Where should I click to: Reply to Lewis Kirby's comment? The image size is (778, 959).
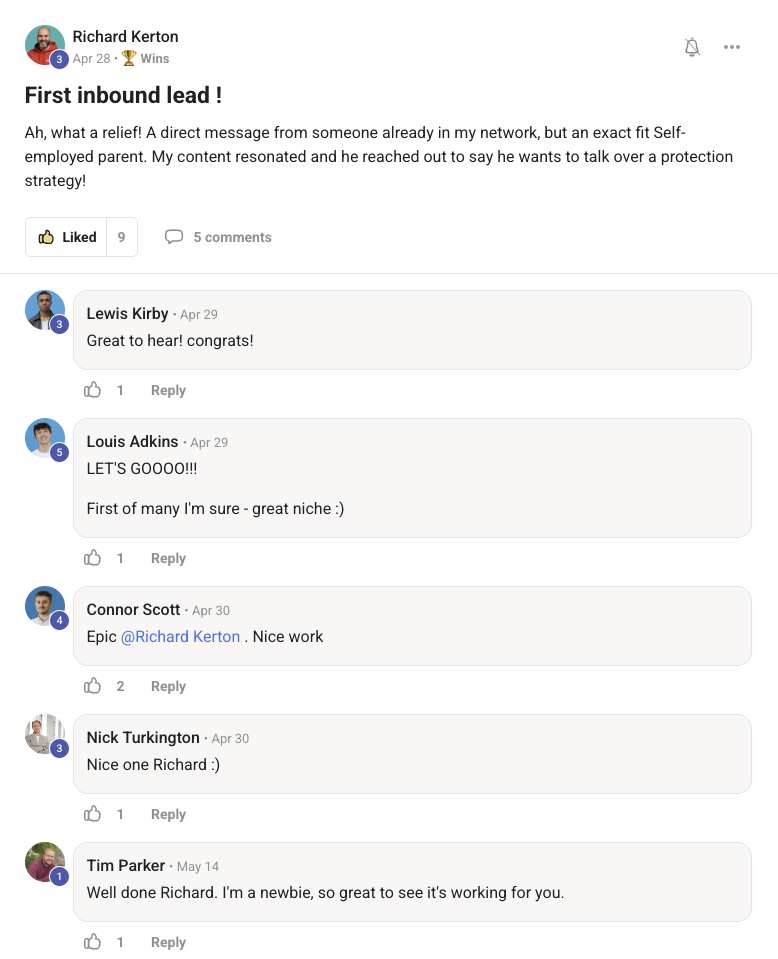pos(168,390)
